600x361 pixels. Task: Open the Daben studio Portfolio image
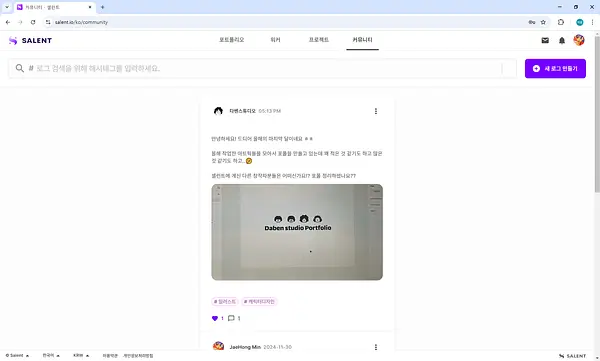pos(297,232)
